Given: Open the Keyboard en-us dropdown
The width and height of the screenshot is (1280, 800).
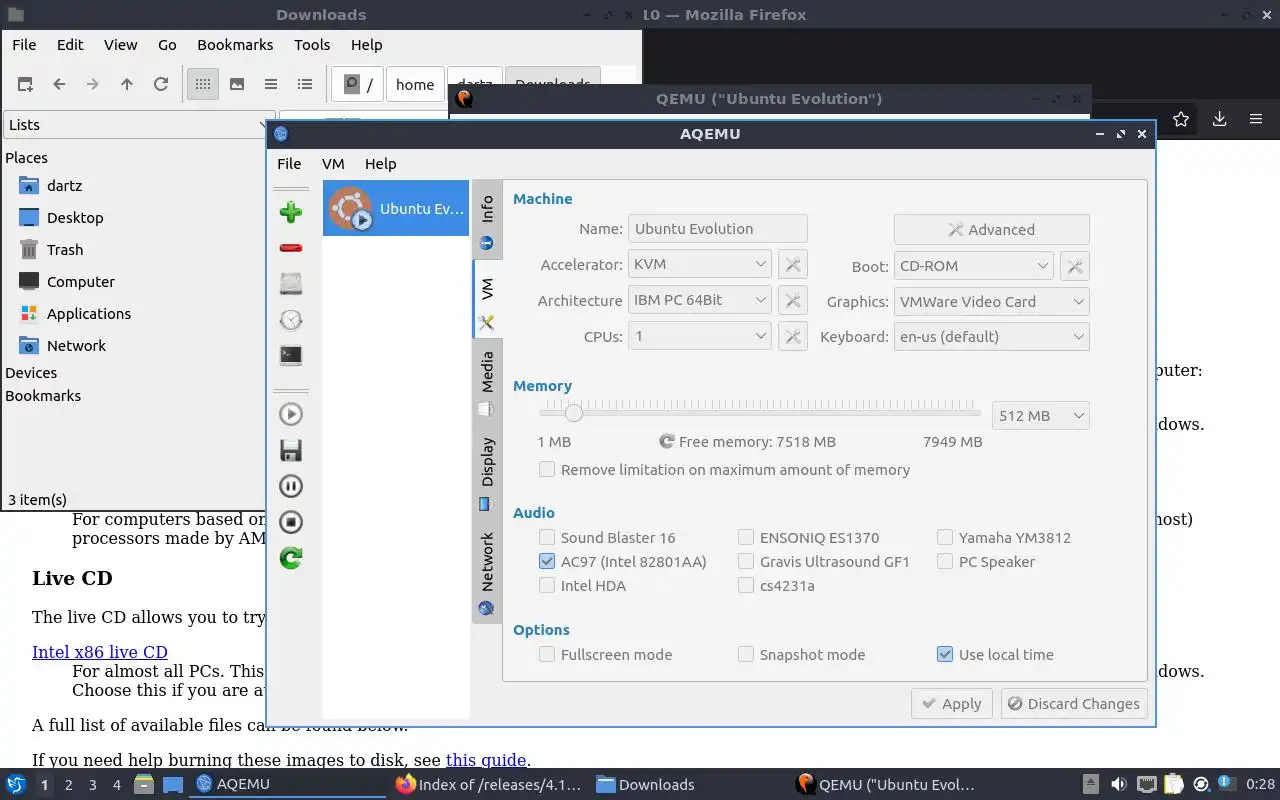Looking at the screenshot, I should tap(991, 337).
